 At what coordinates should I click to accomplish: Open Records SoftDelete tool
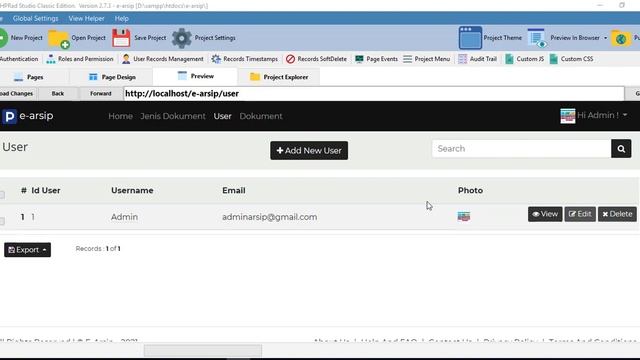(316, 59)
